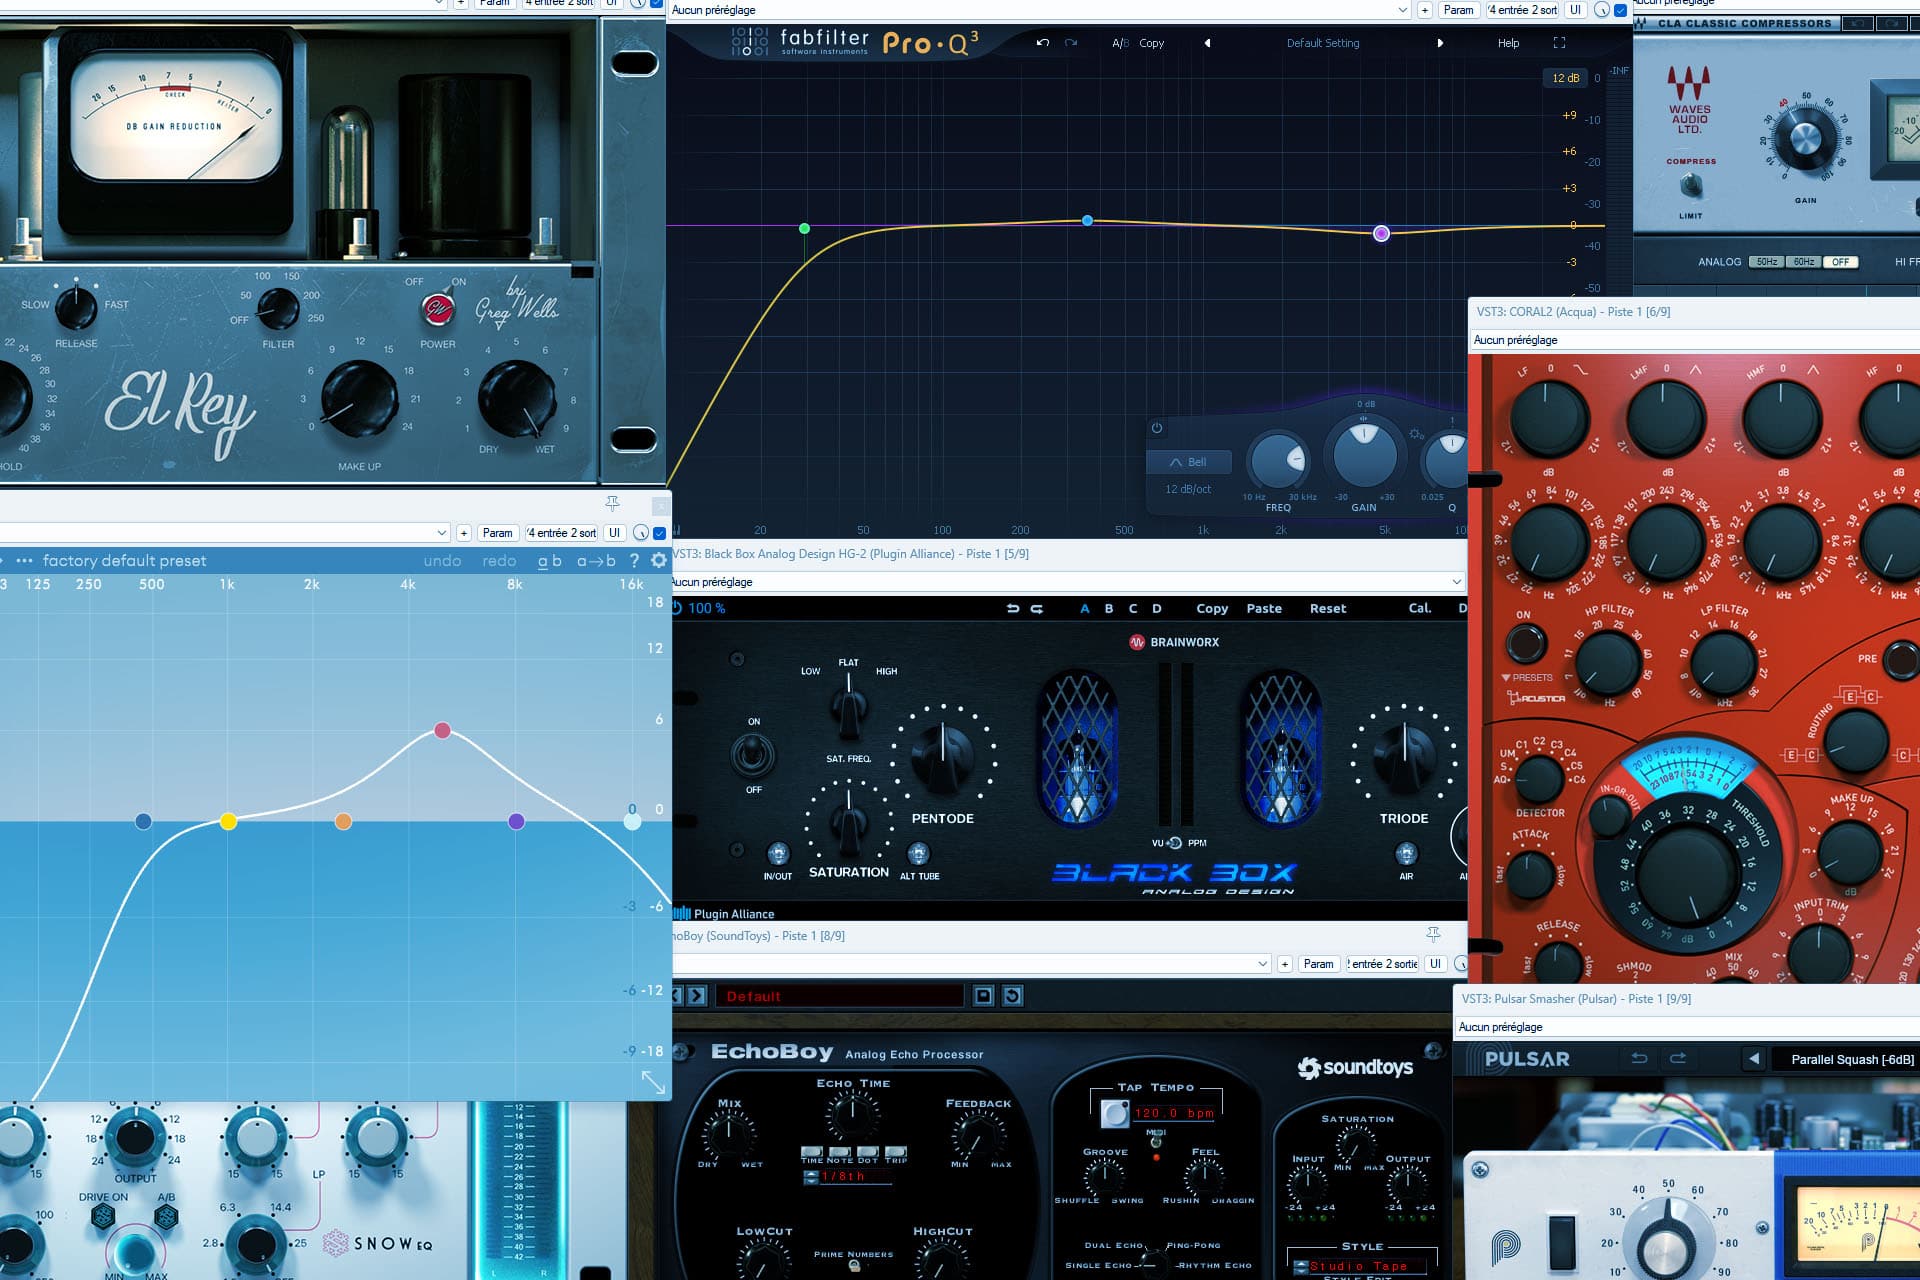Step EchoBoy 1/8th note value arrows
The height and width of the screenshot is (1280, 1920).
click(x=811, y=1177)
